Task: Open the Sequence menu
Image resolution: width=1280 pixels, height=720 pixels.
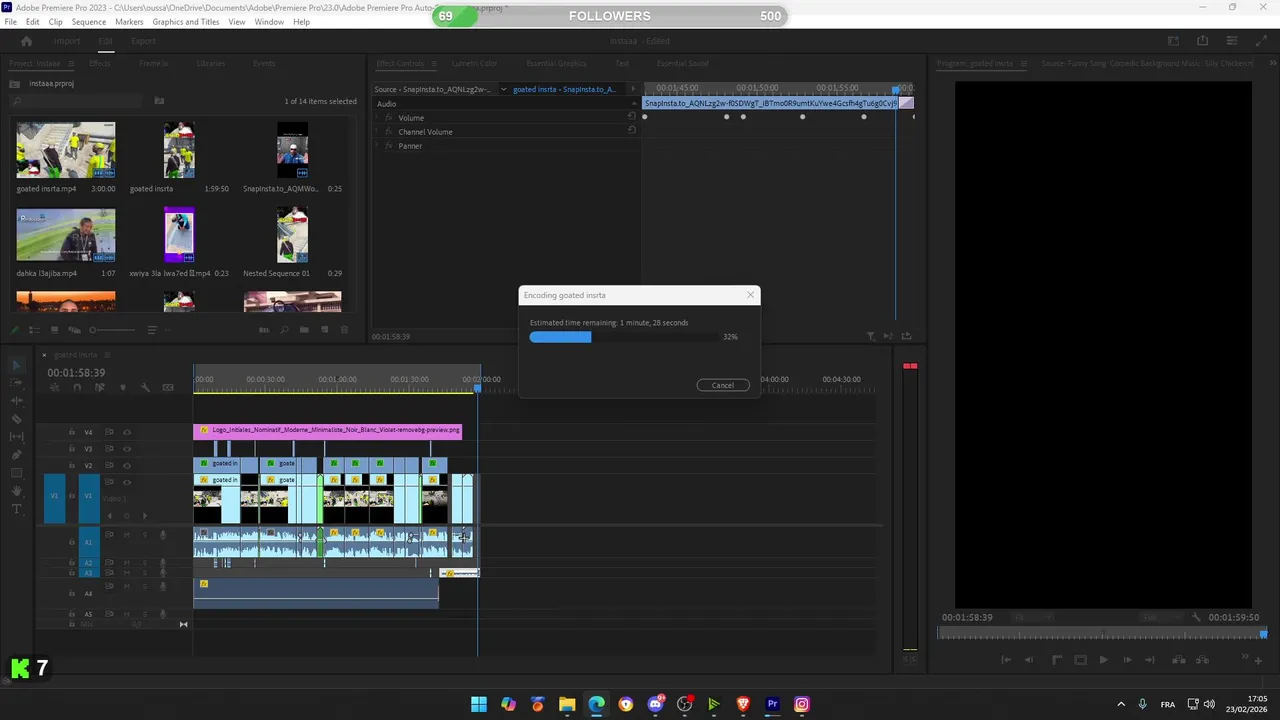Action: (89, 22)
